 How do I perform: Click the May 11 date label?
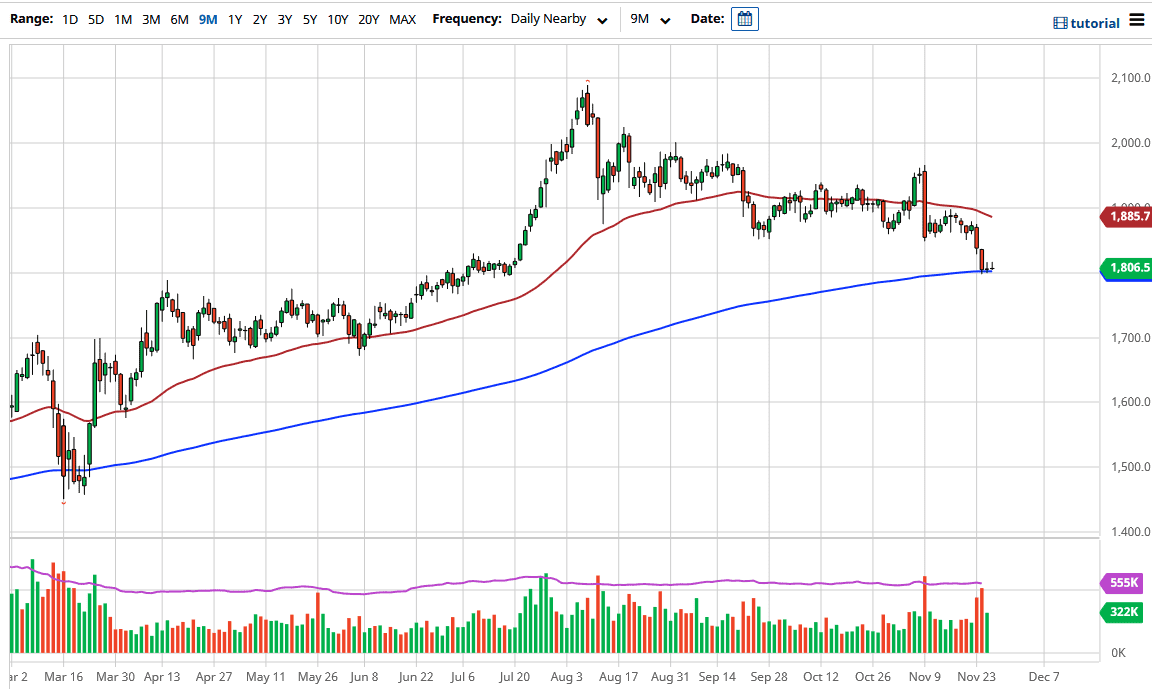tap(265, 677)
